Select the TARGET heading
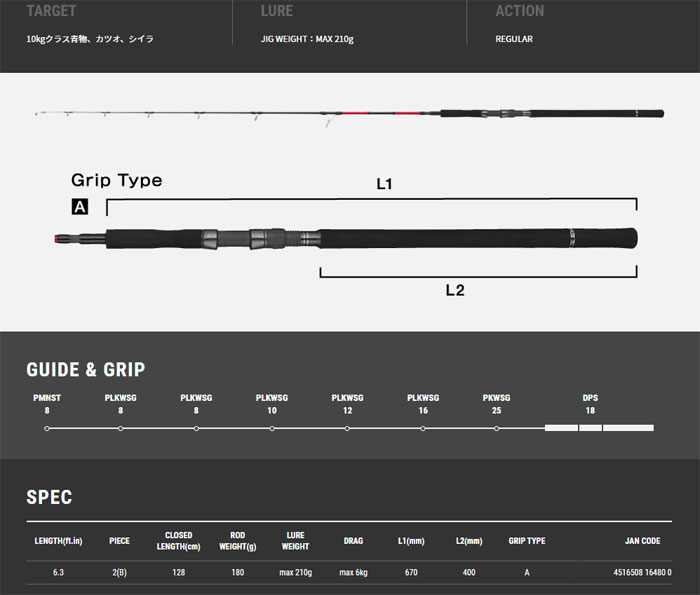This screenshot has width=700, height=595. pos(51,11)
